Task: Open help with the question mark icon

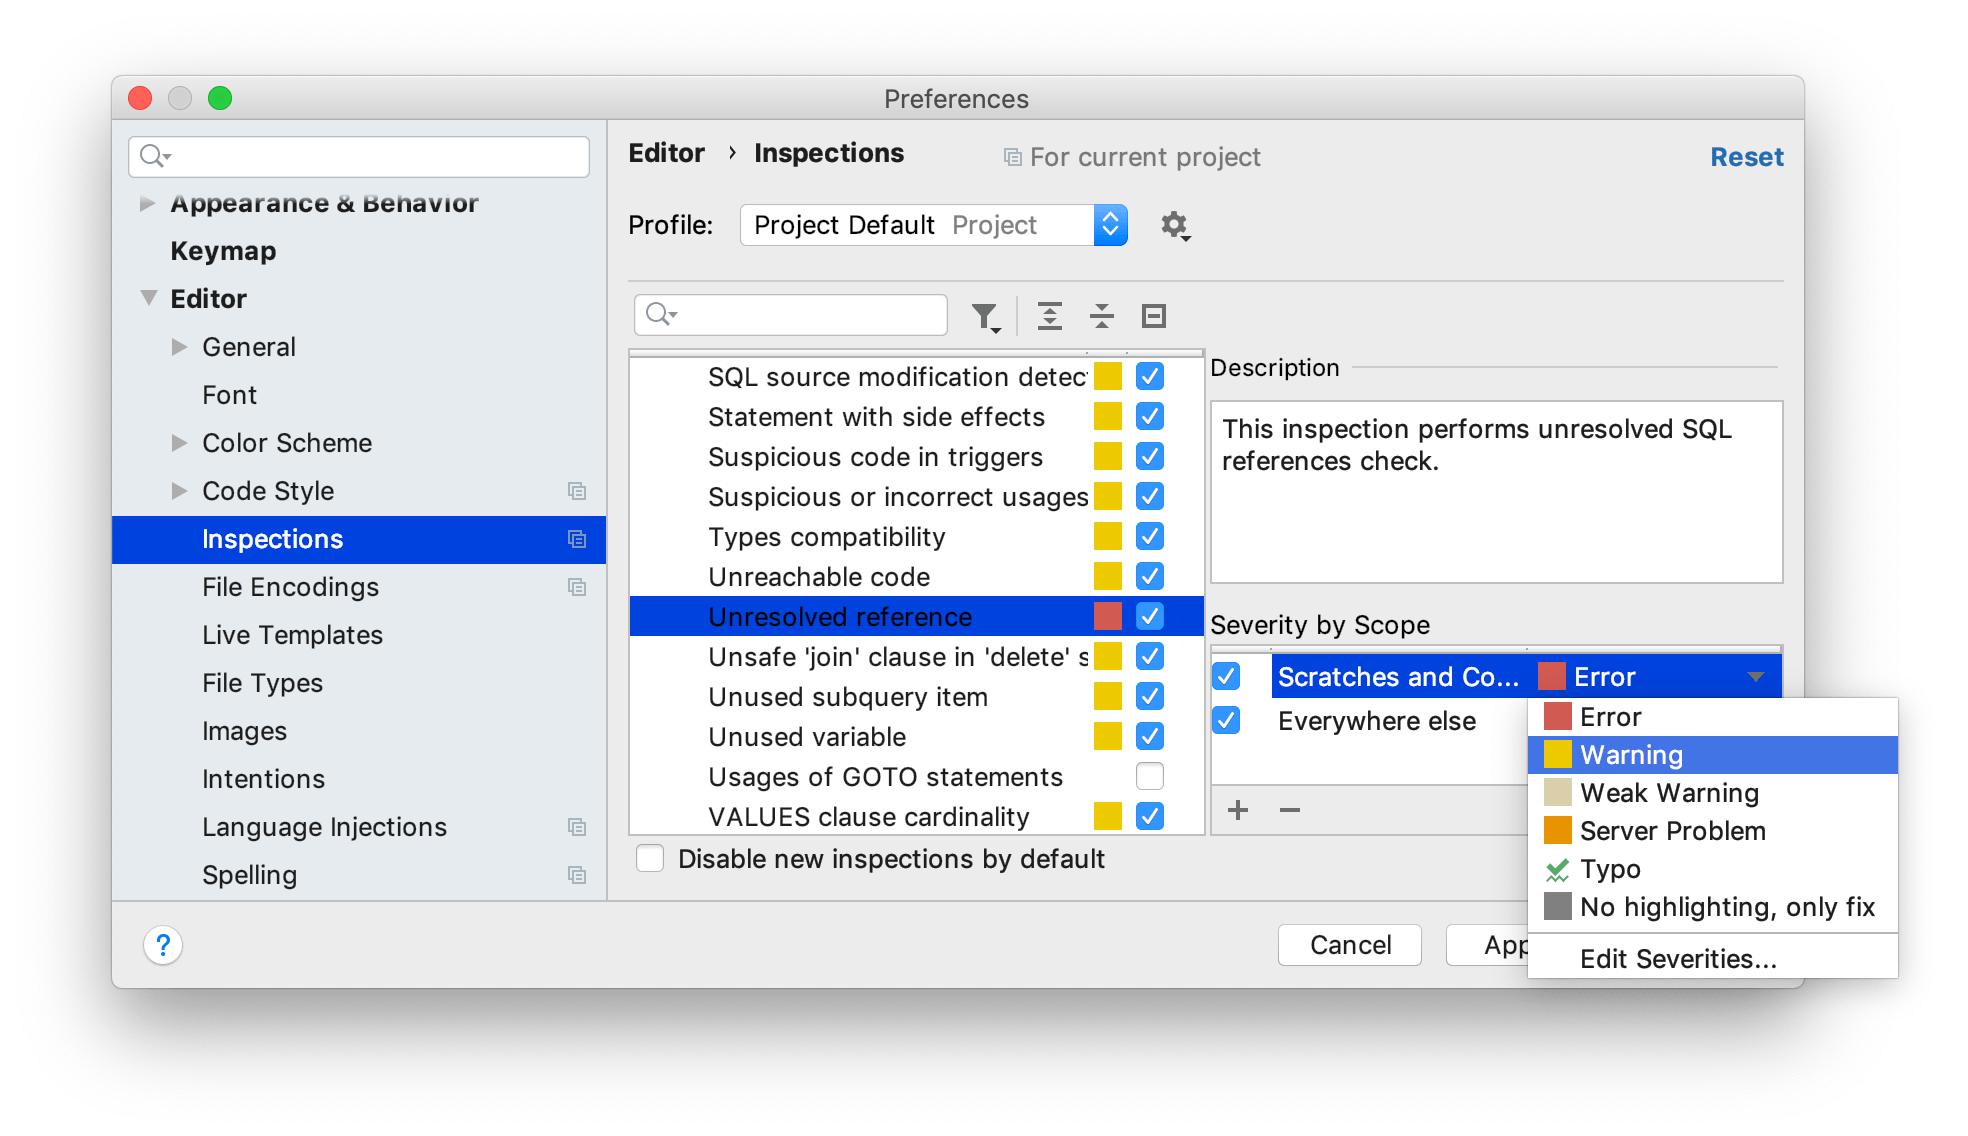Action: [163, 945]
